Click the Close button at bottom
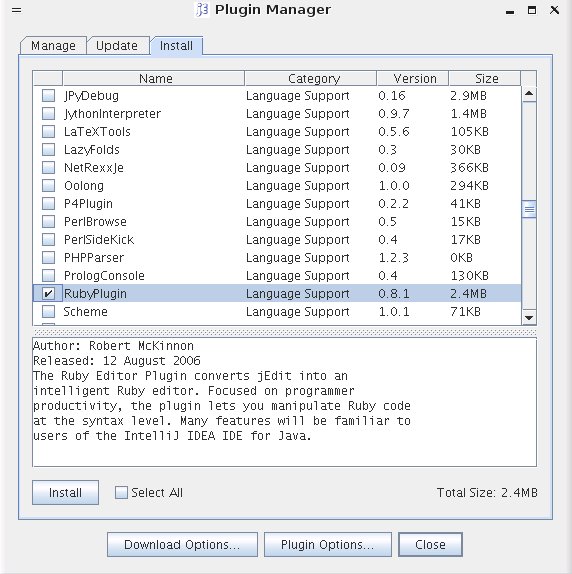 tap(430, 544)
